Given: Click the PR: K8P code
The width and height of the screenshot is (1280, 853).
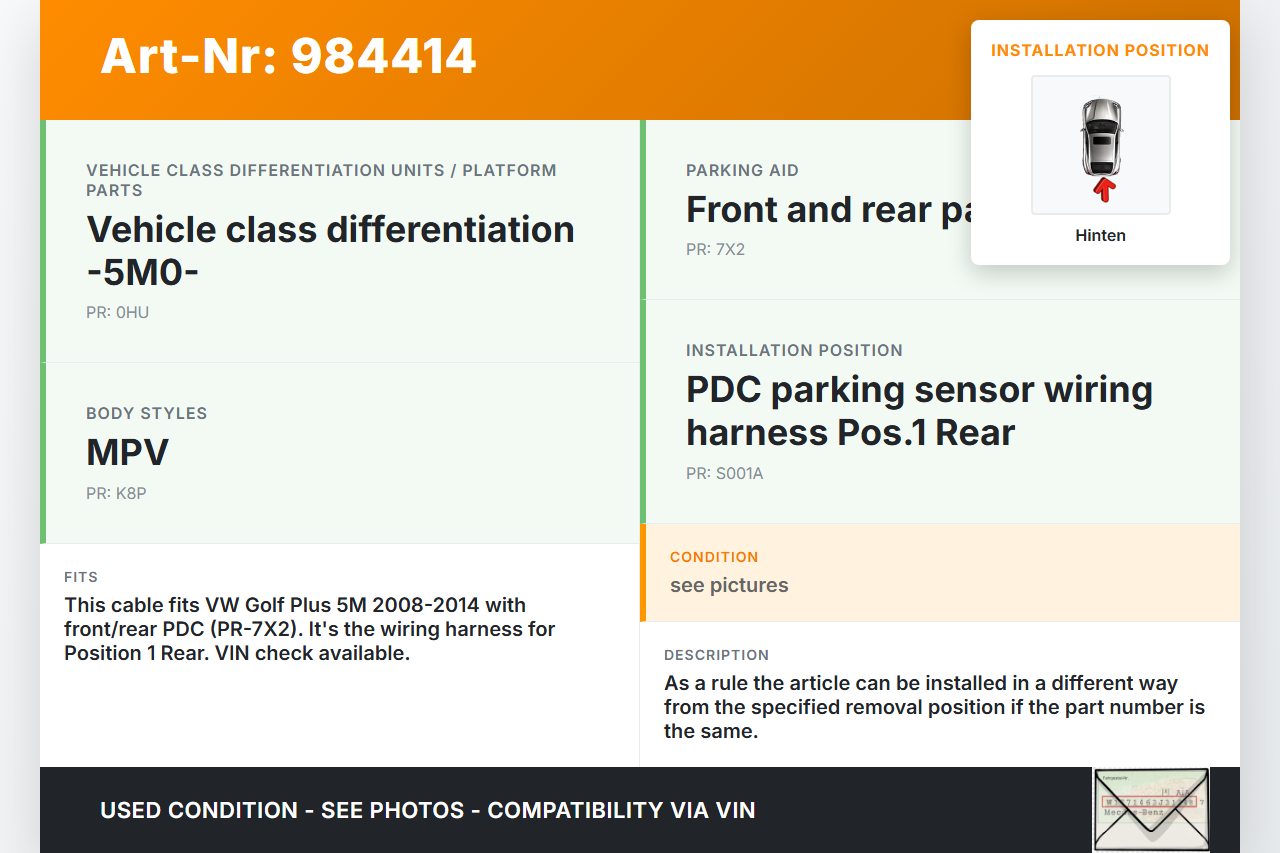Looking at the screenshot, I should point(116,493).
